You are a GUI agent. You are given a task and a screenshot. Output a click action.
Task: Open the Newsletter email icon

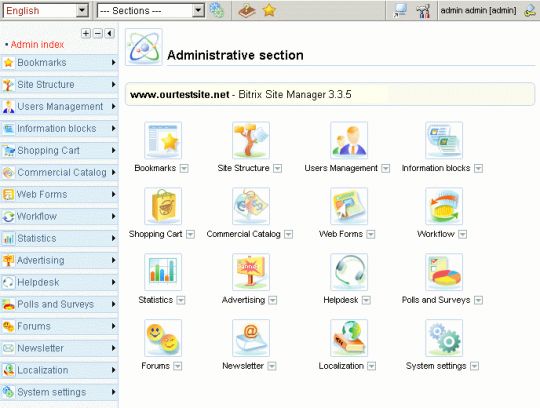(x=251, y=338)
